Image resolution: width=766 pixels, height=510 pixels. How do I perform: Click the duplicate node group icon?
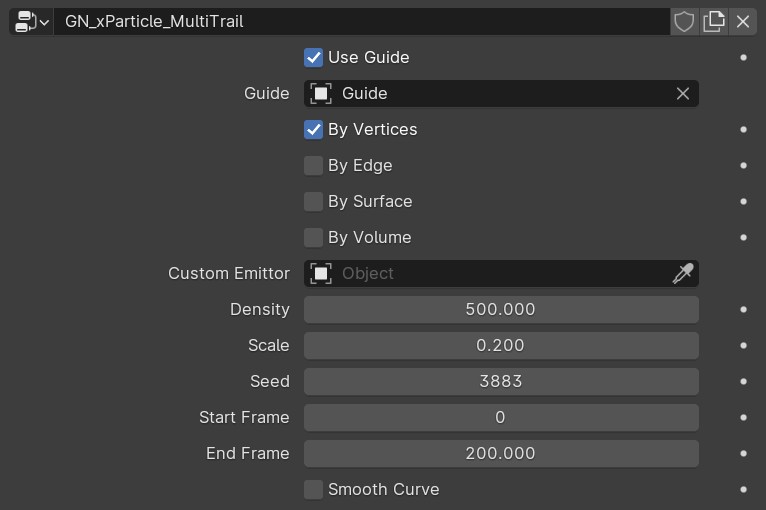[x=714, y=21]
